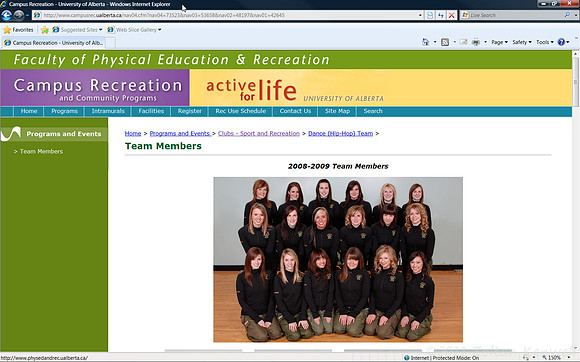
Task: Click the 2008-2009 team photo
Action: (338, 260)
